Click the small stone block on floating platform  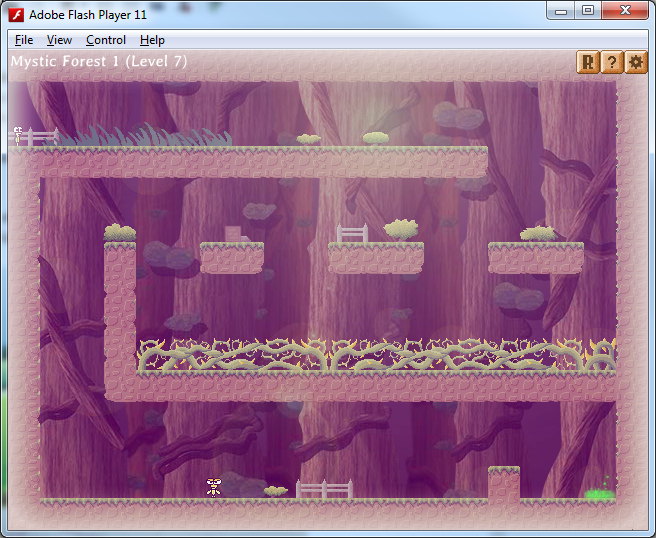(233, 233)
